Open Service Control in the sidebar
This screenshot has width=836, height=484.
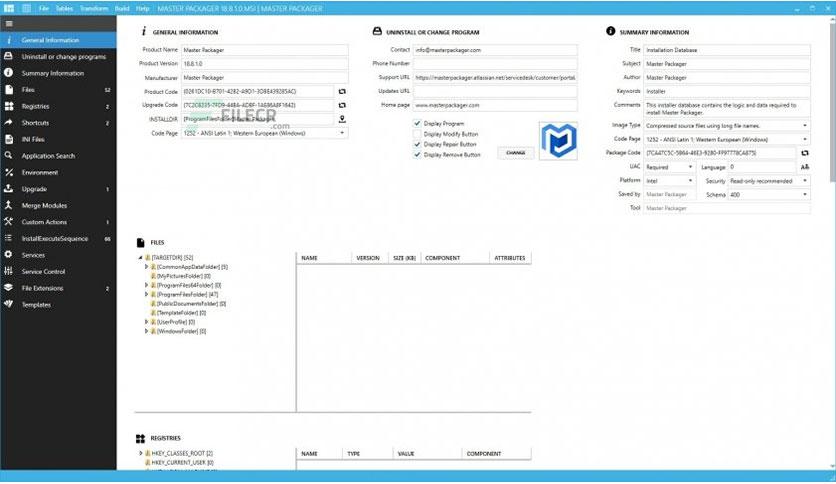(x=58, y=271)
